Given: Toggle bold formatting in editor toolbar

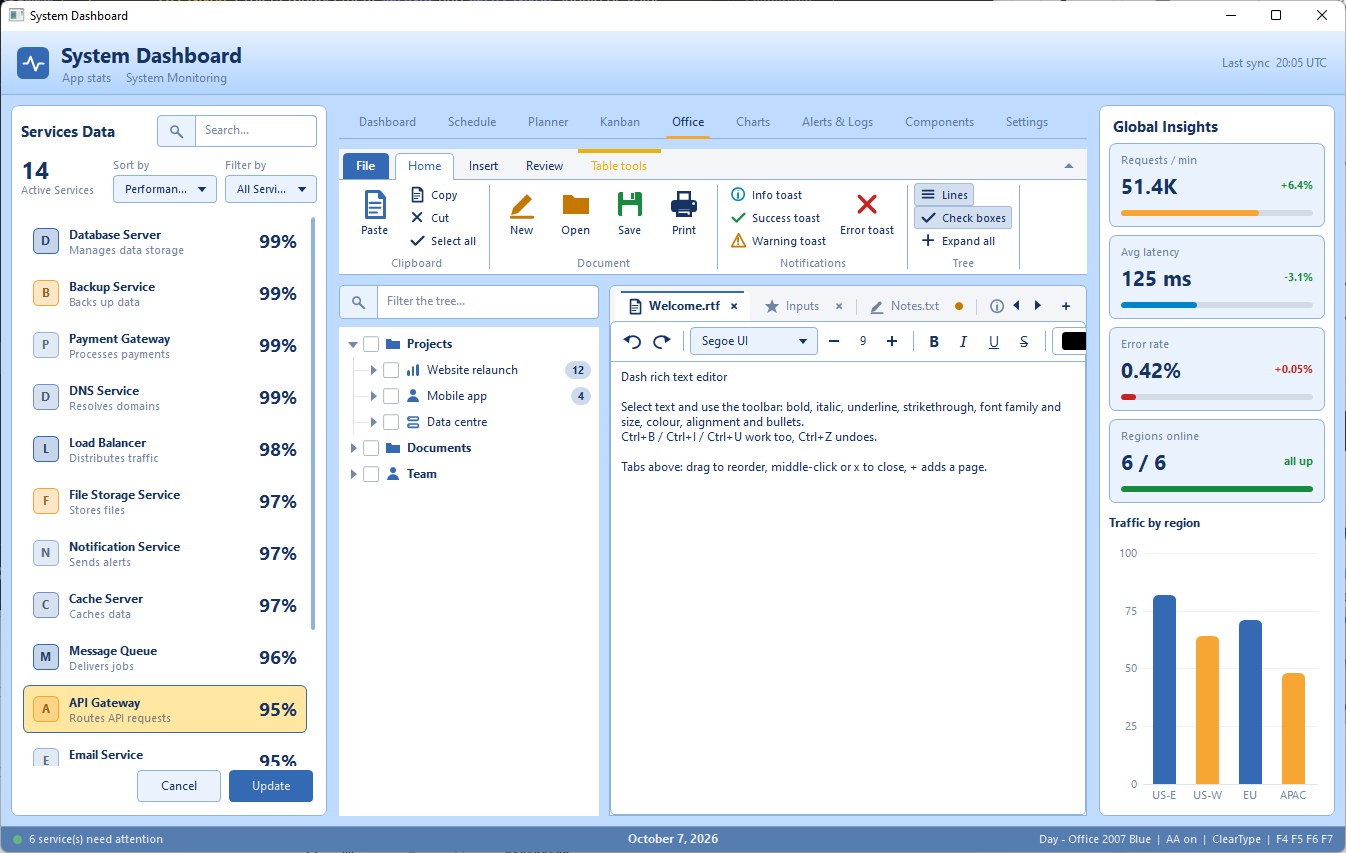Looking at the screenshot, I should pyautogui.click(x=934, y=341).
